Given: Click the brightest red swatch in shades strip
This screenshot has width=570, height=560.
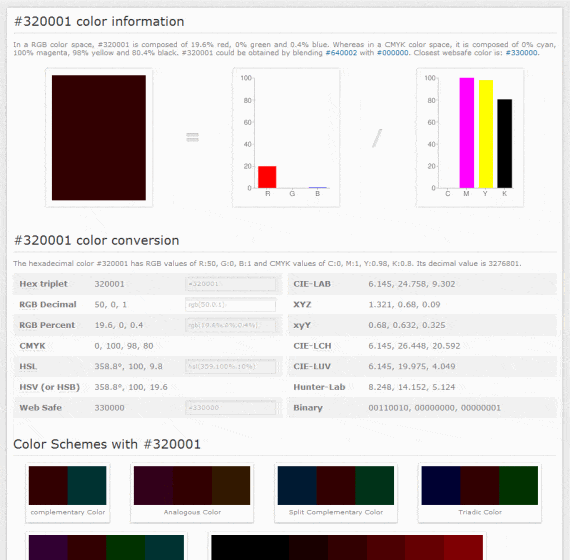Looking at the screenshot, I should 463,547.
